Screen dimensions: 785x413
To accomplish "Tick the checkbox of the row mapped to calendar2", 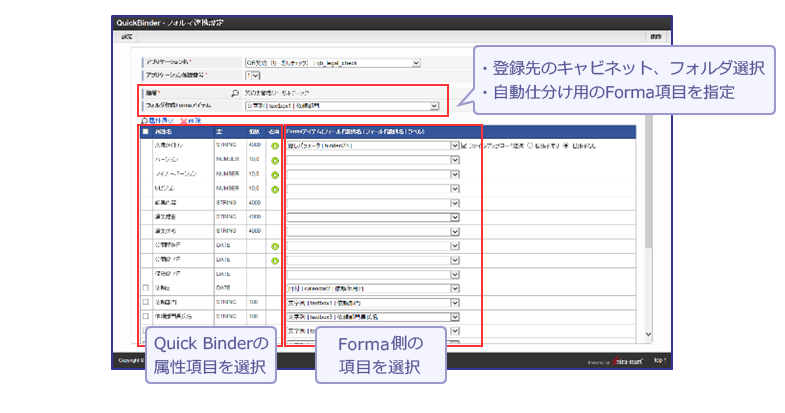I will (146, 288).
